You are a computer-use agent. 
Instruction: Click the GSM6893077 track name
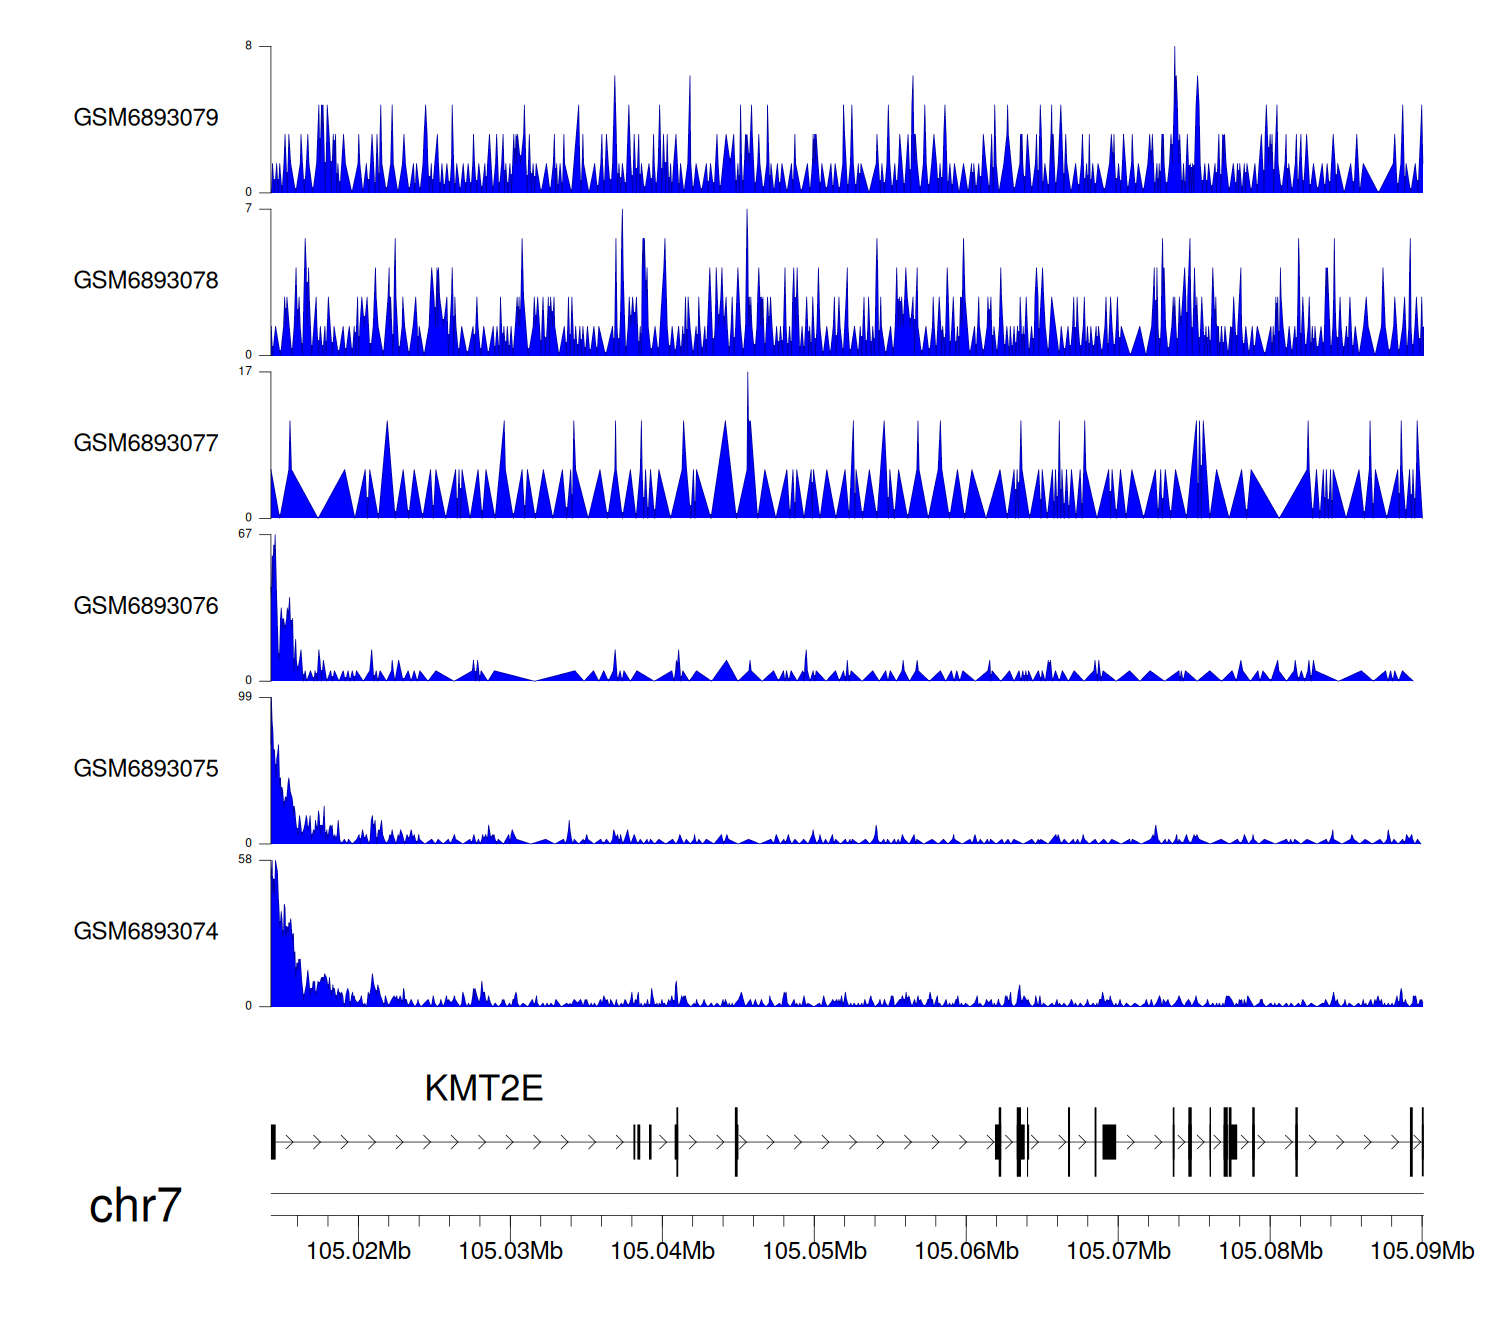coord(146,444)
